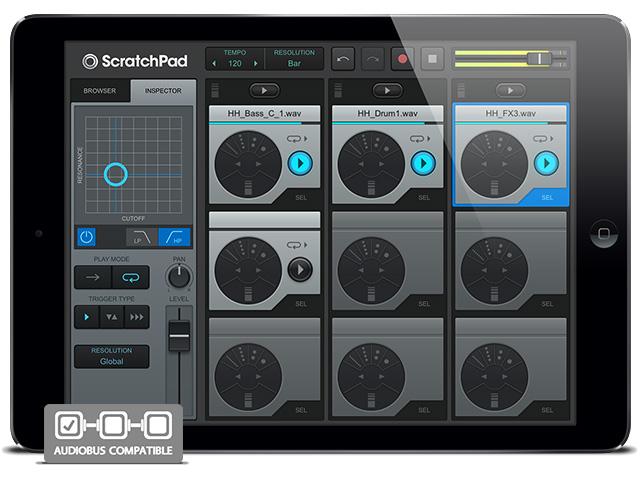The image size is (640, 480).
Task: Select one-shot arrow play mode
Action: [93, 277]
